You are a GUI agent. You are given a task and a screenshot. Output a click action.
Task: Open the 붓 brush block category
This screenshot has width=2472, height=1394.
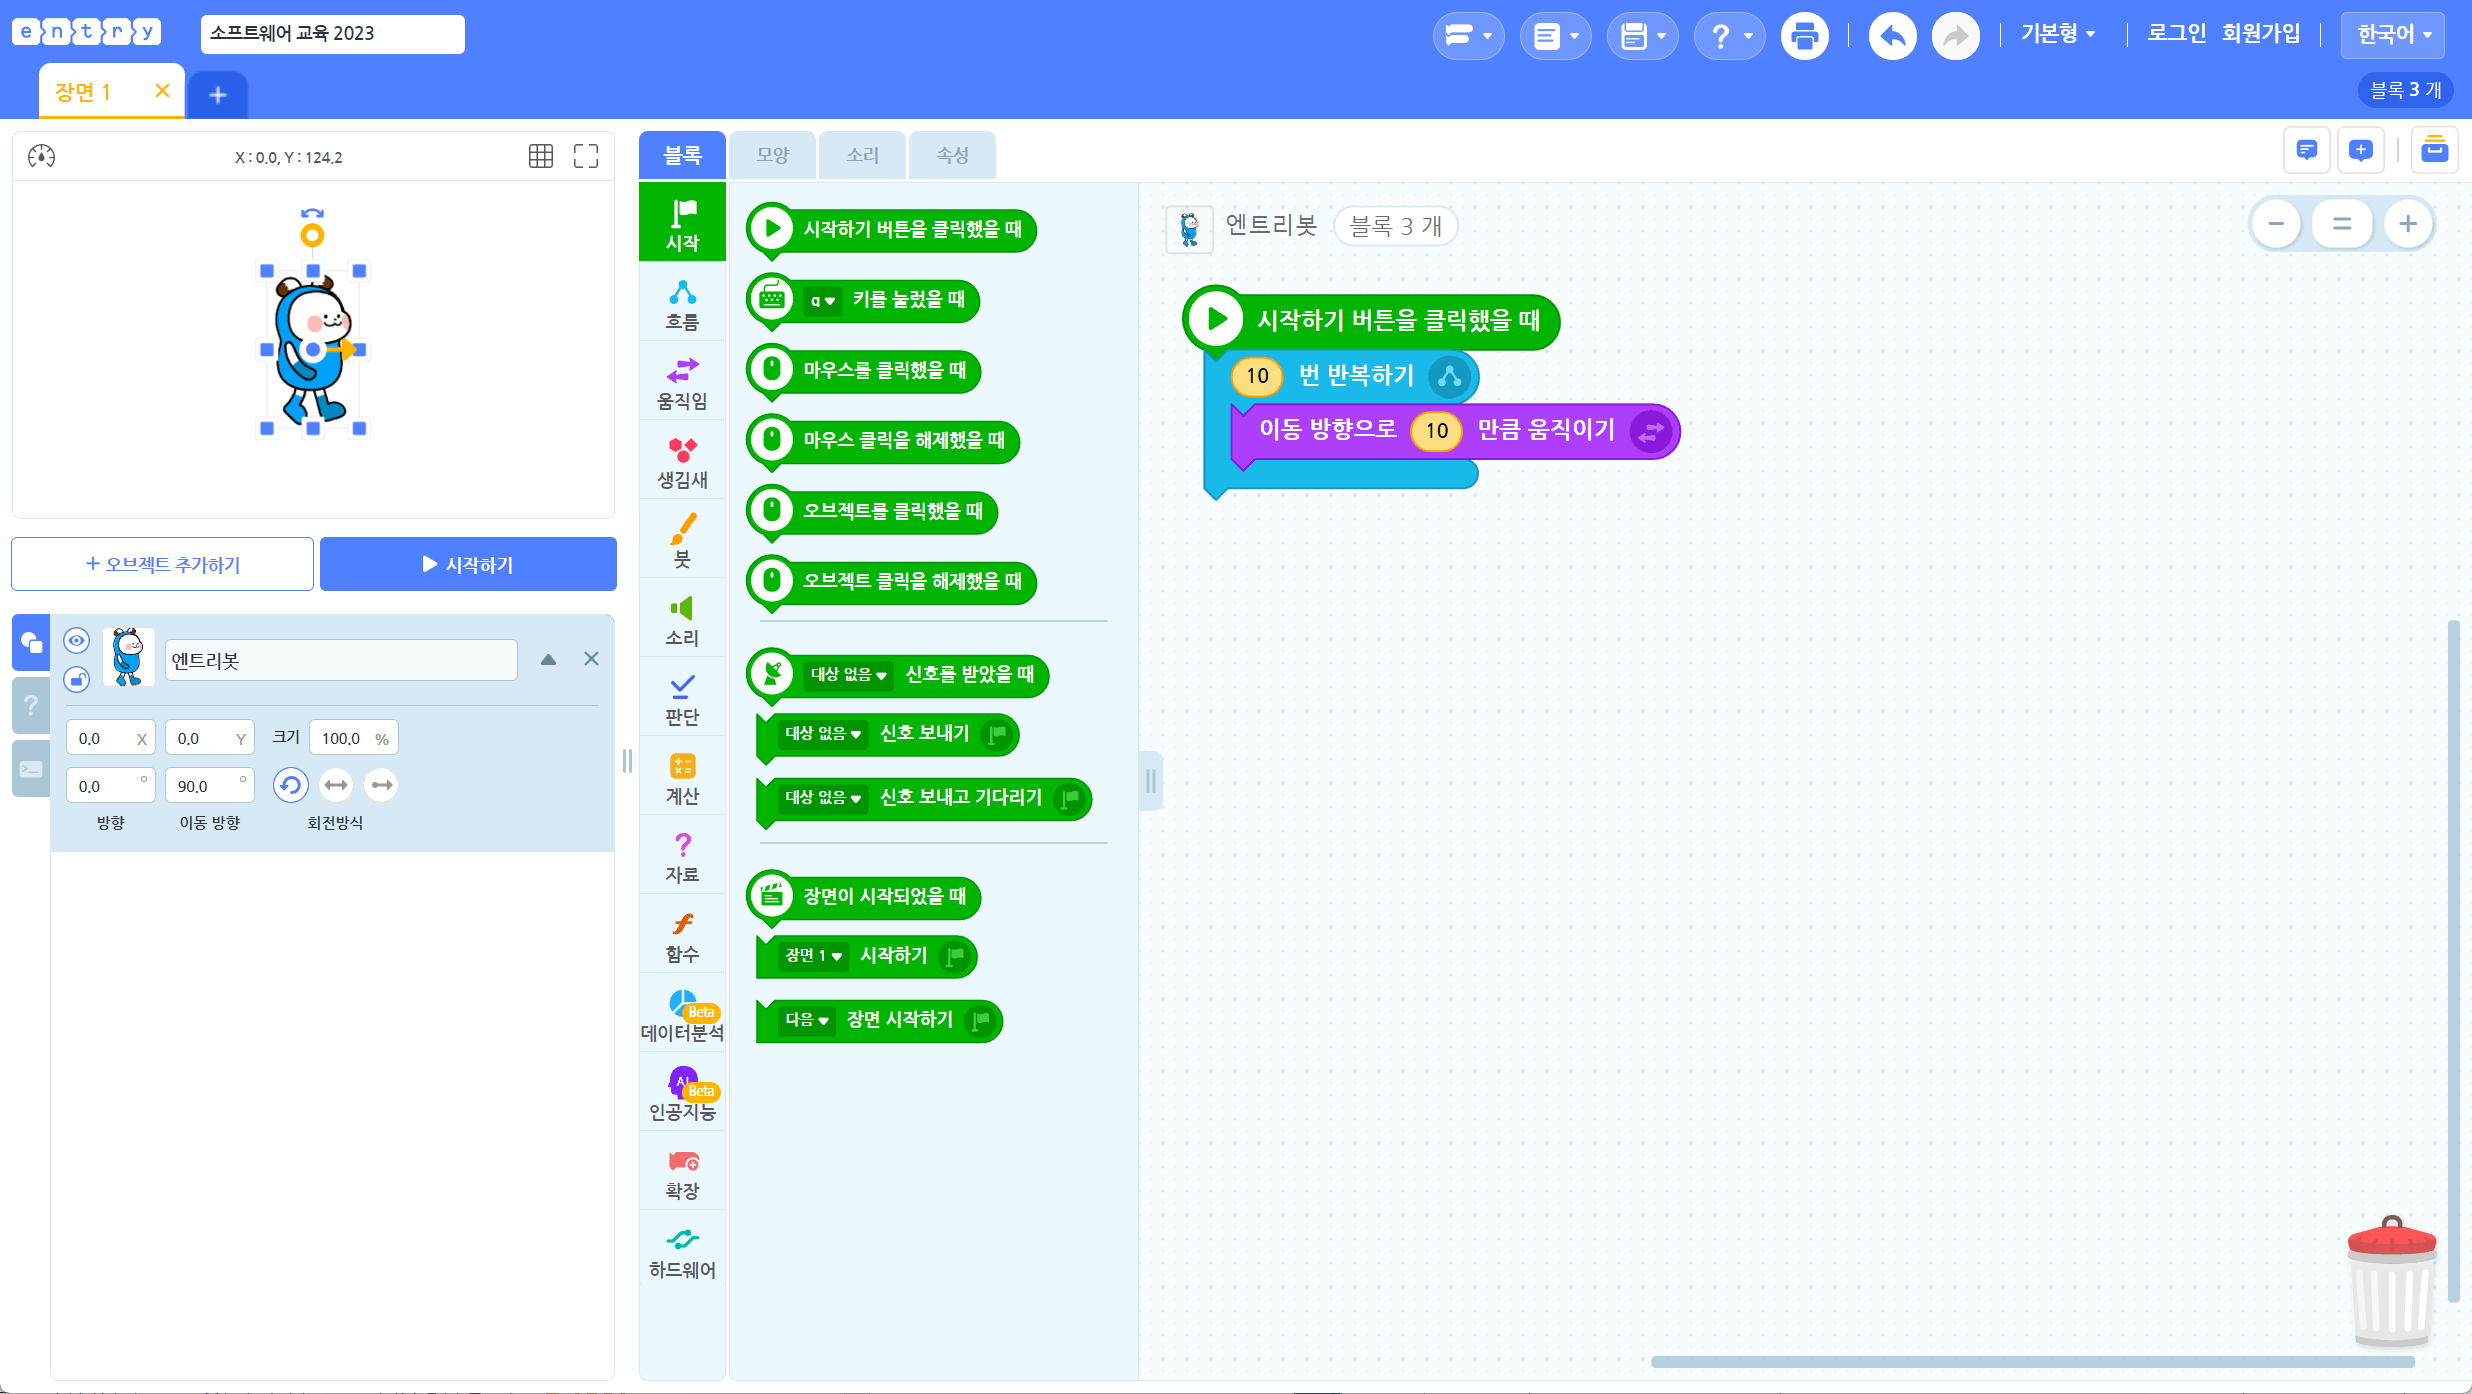tap(682, 540)
